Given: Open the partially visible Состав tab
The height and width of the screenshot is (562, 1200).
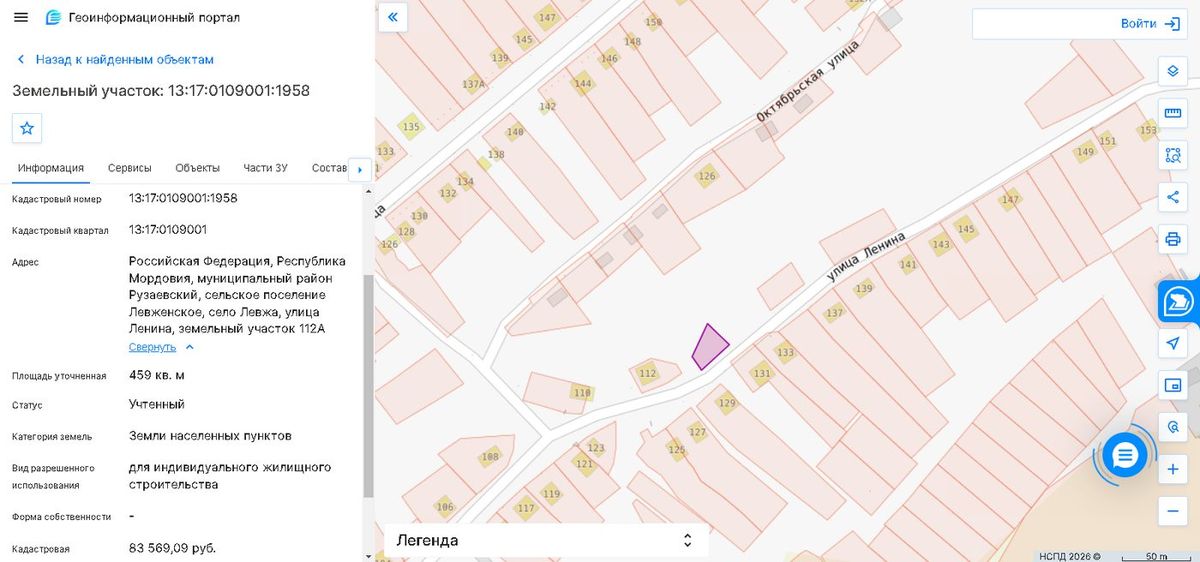Looking at the screenshot, I should (x=328, y=168).
